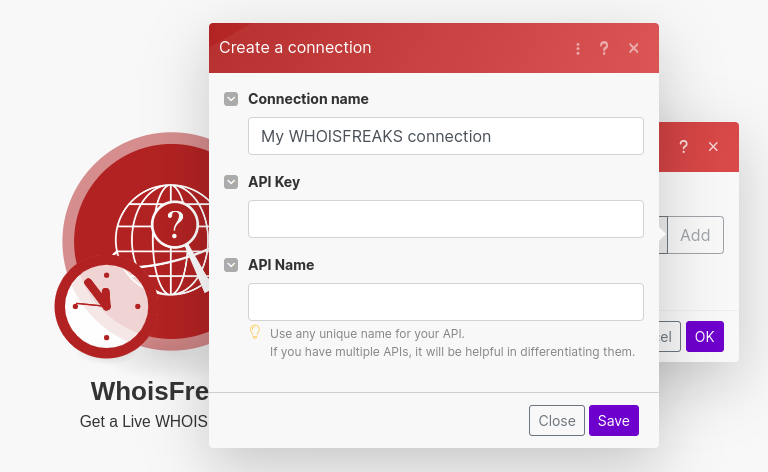Click the help question mark in Create a connection header

click(604, 48)
